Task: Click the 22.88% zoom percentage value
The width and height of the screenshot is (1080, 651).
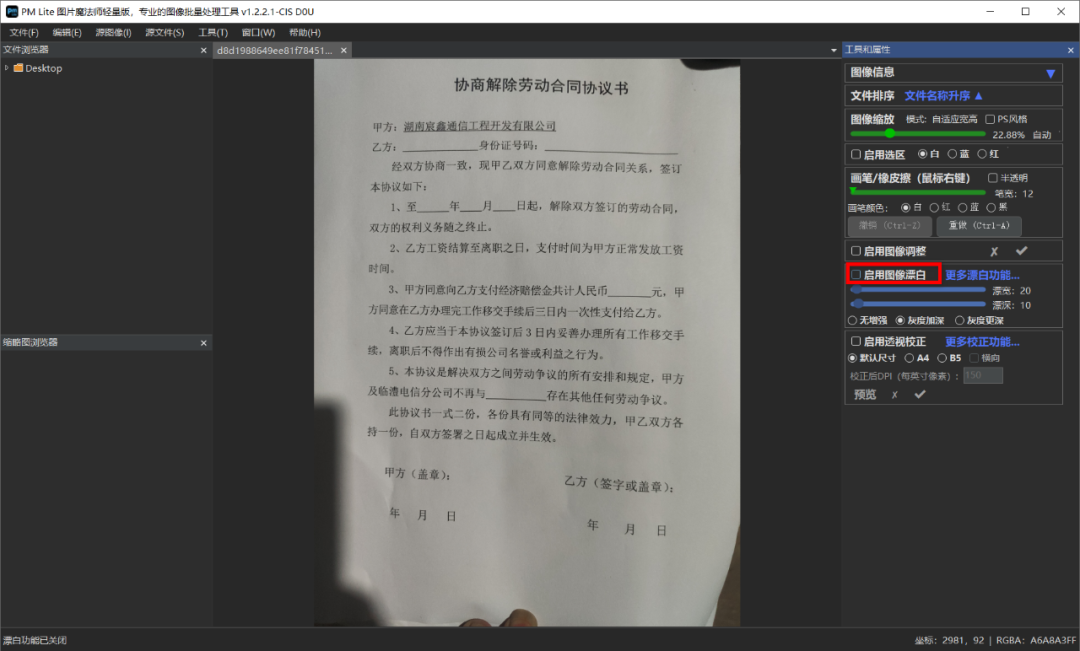Action: coord(1008,135)
